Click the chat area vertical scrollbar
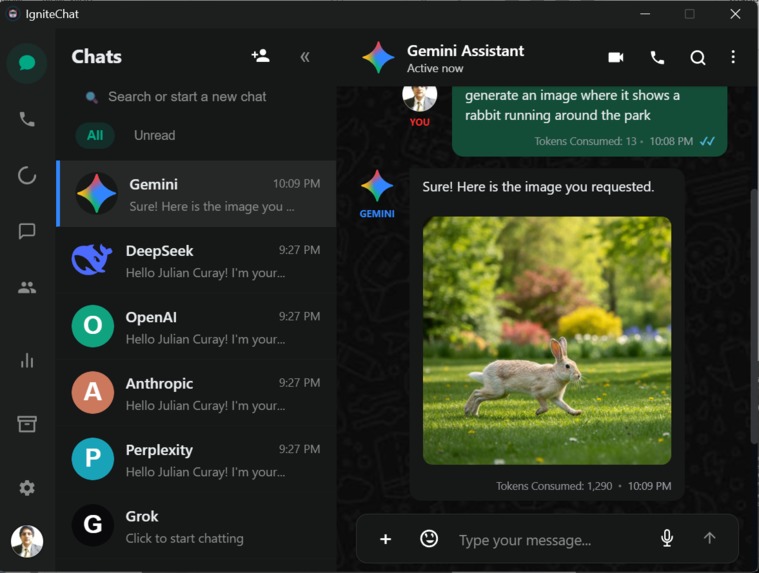Viewport: 759px width, 573px height. [755, 315]
